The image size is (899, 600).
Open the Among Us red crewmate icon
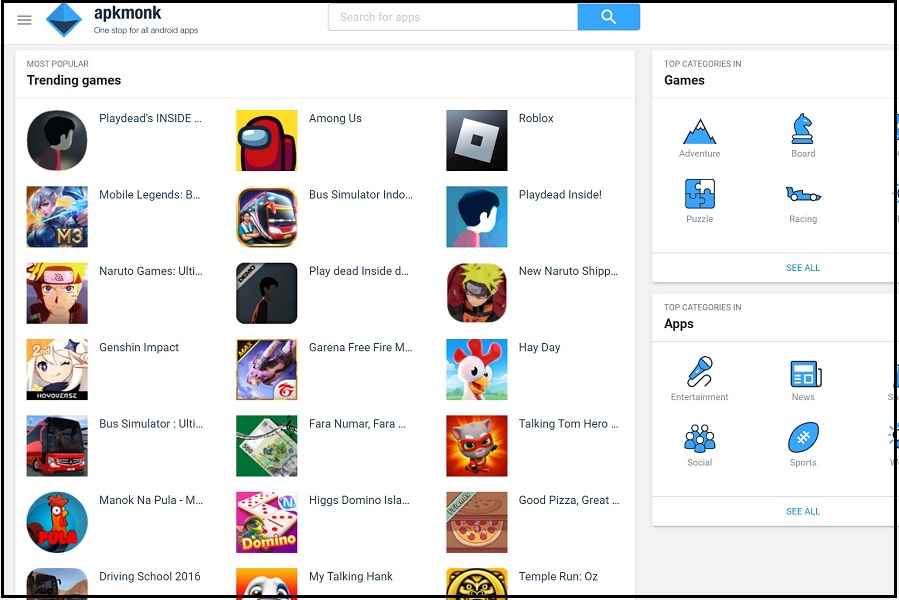(x=267, y=141)
